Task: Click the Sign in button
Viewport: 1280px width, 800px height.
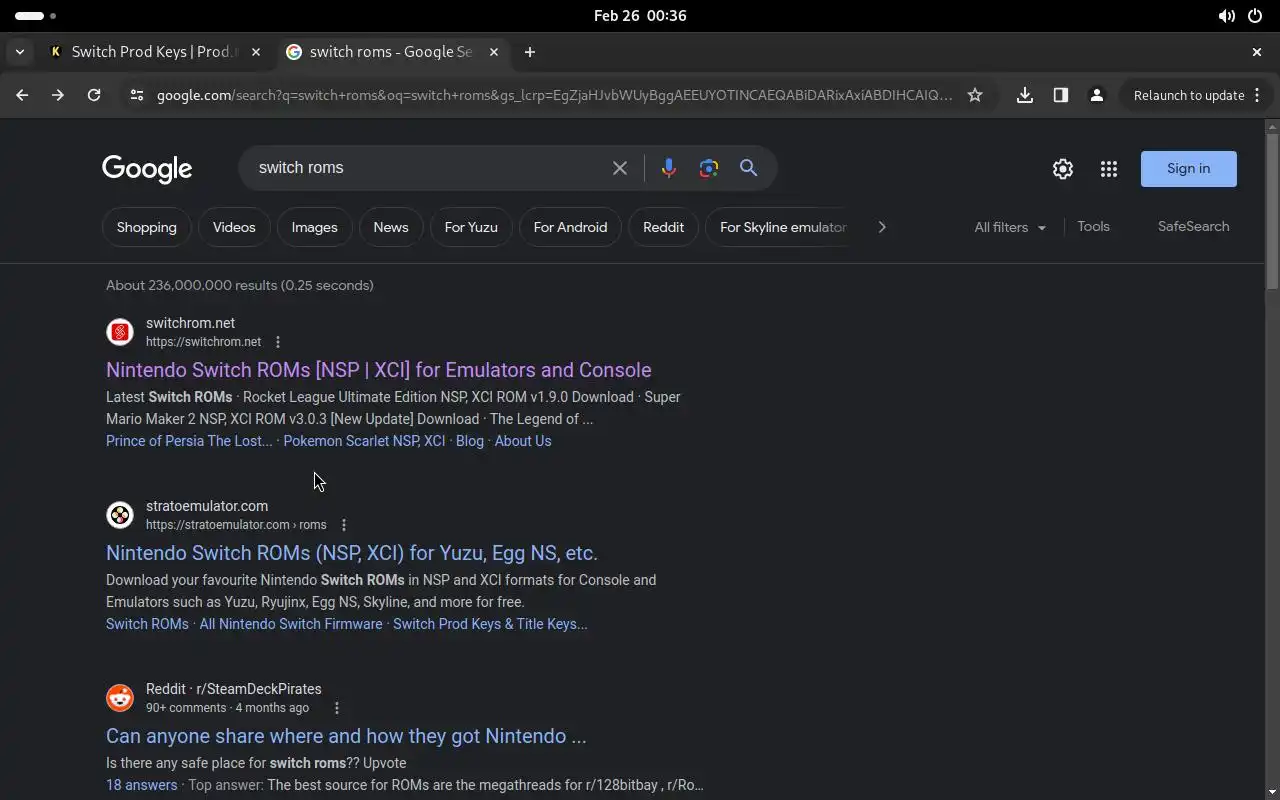Action: click(x=1188, y=169)
